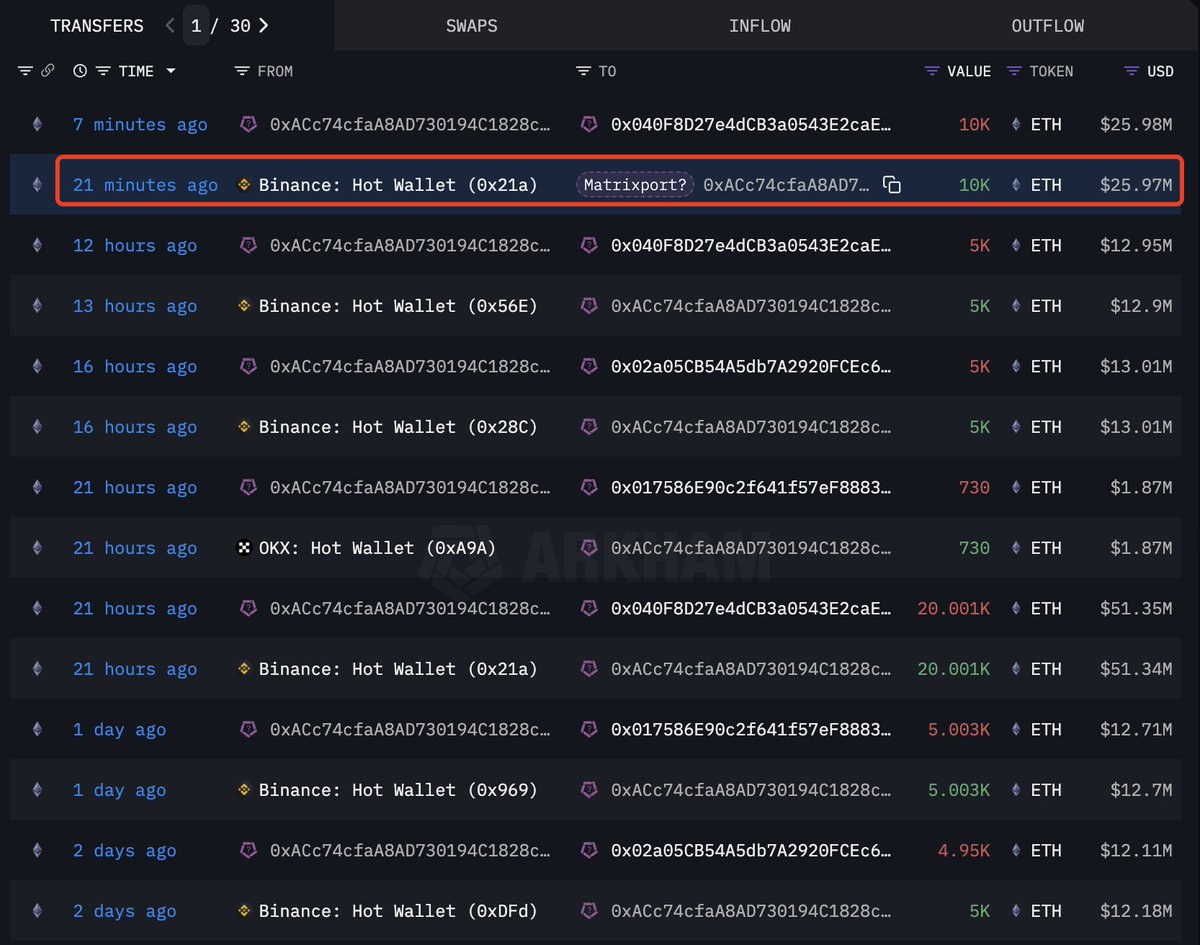Go to next transfers page arrow

coord(264,26)
